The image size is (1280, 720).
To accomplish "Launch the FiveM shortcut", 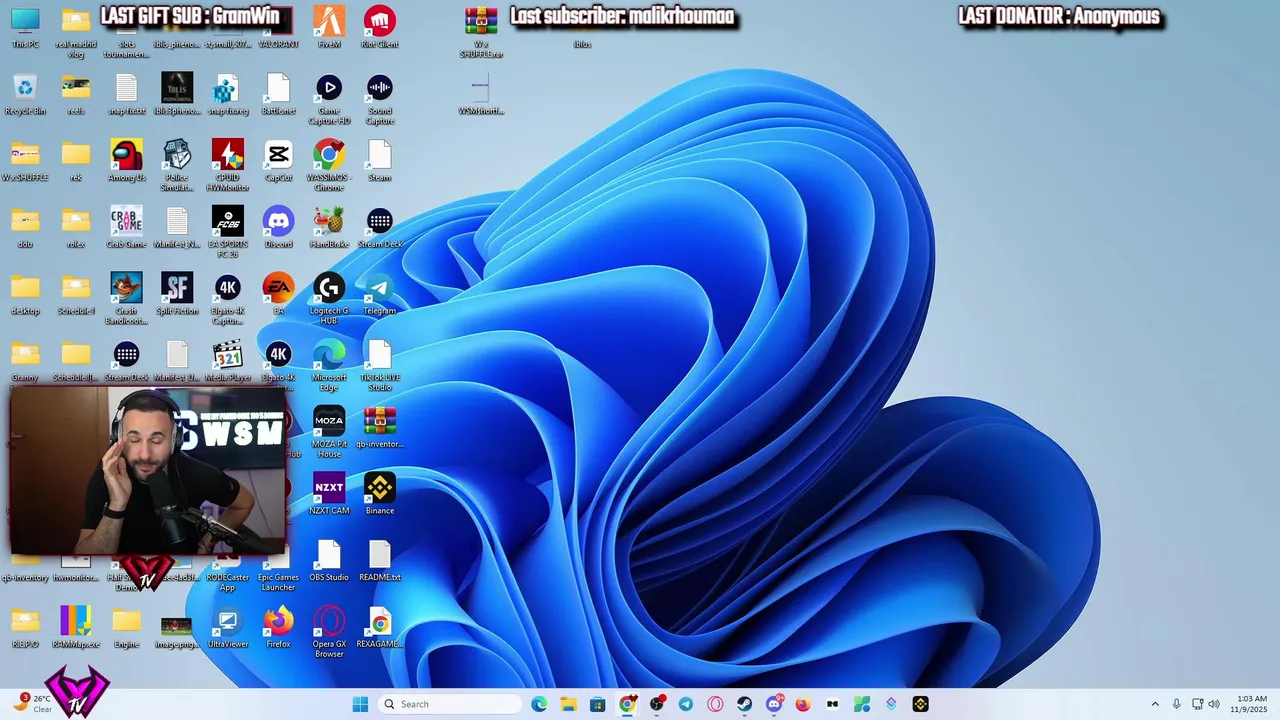I will (x=329, y=27).
